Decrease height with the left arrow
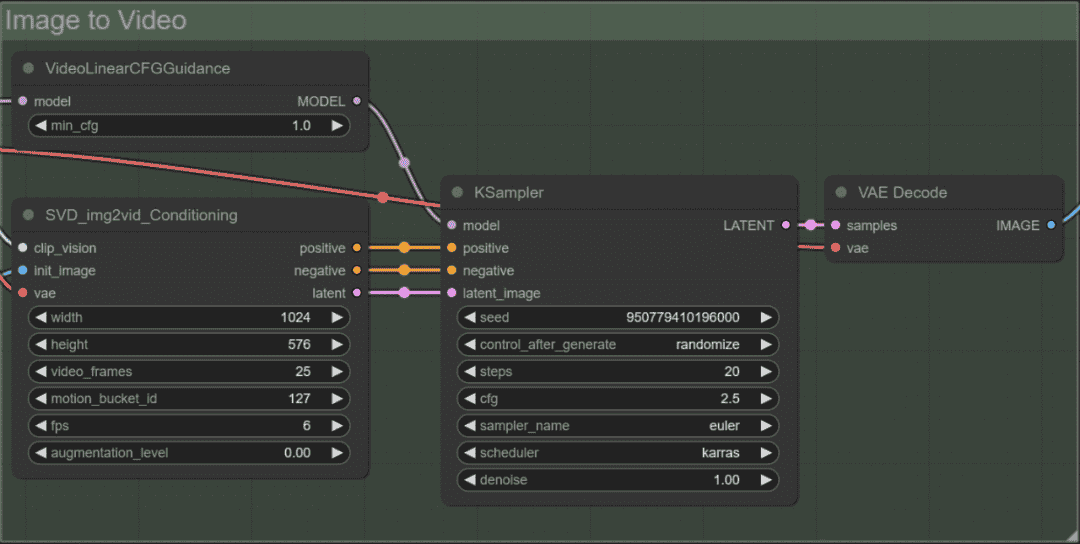Image resolution: width=1080 pixels, height=544 pixels. [x=41, y=344]
